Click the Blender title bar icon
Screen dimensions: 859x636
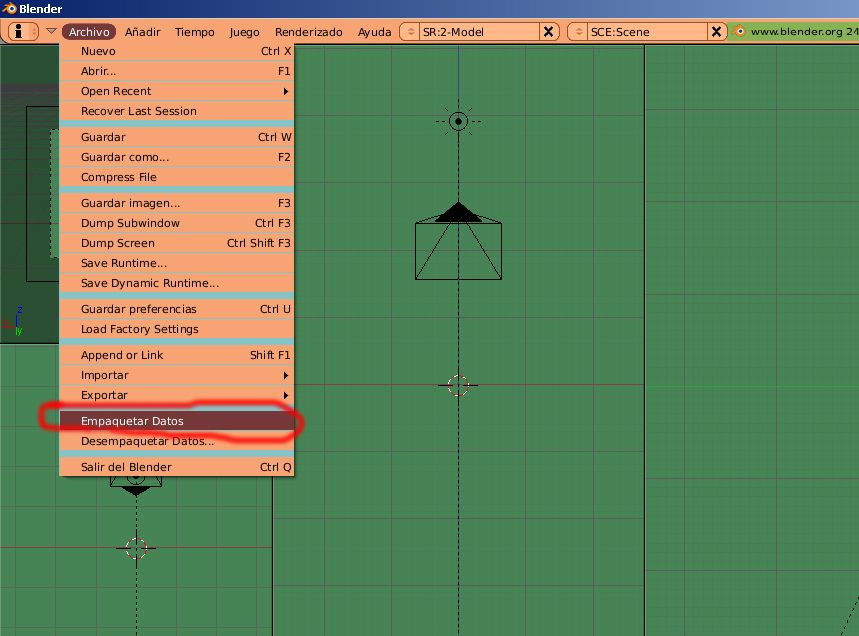(x=9, y=8)
